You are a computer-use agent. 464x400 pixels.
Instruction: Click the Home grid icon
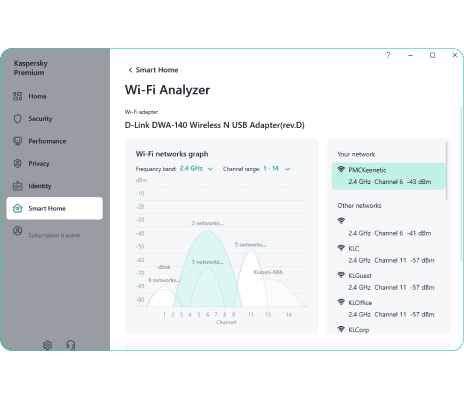coord(17,96)
